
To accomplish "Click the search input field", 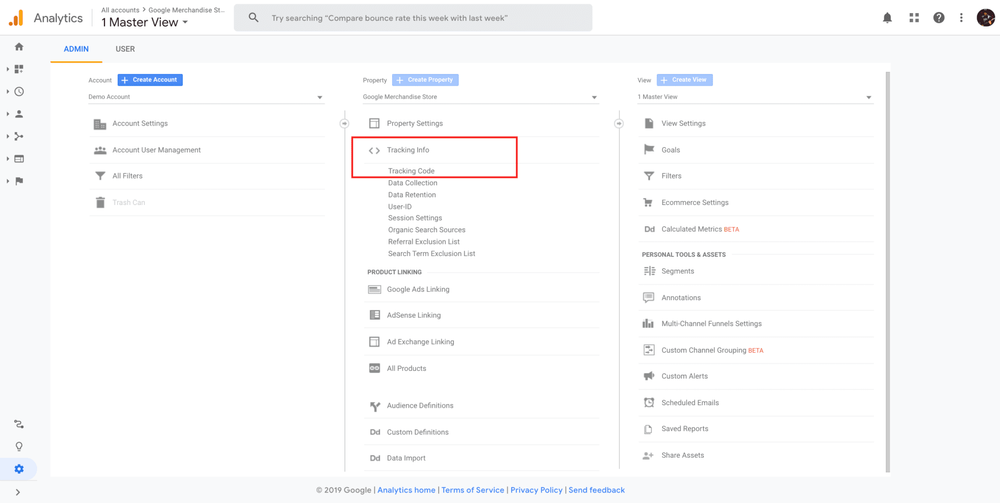I will click(413, 18).
